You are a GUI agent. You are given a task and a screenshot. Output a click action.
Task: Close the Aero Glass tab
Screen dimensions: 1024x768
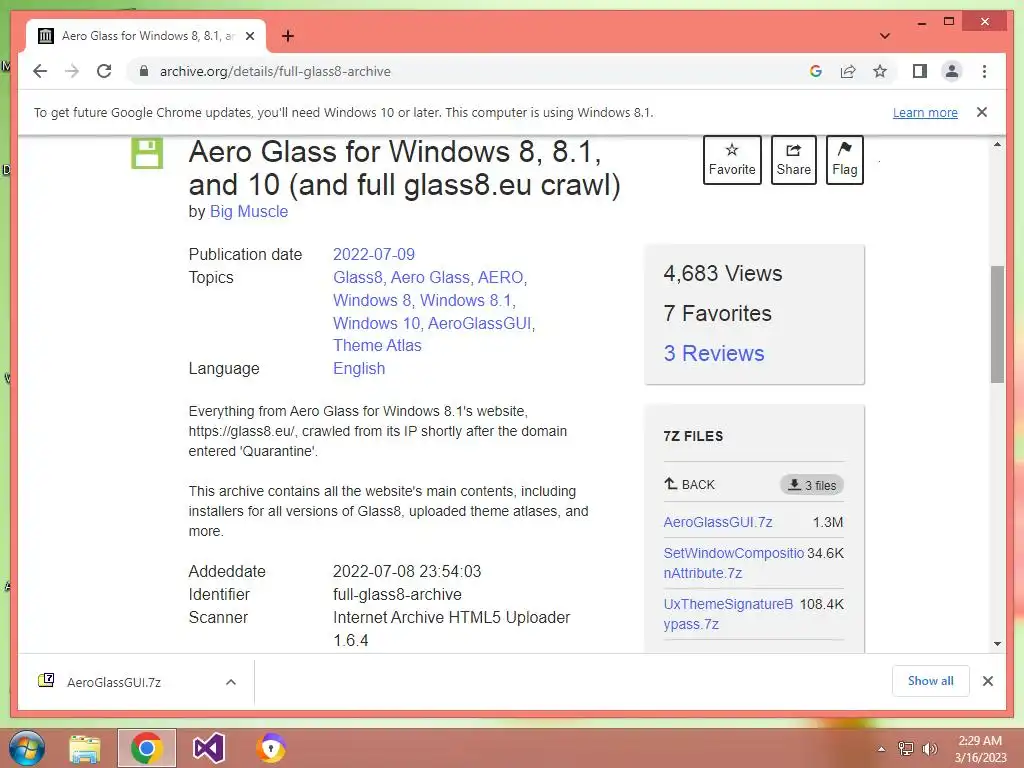pyautogui.click(x=249, y=36)
